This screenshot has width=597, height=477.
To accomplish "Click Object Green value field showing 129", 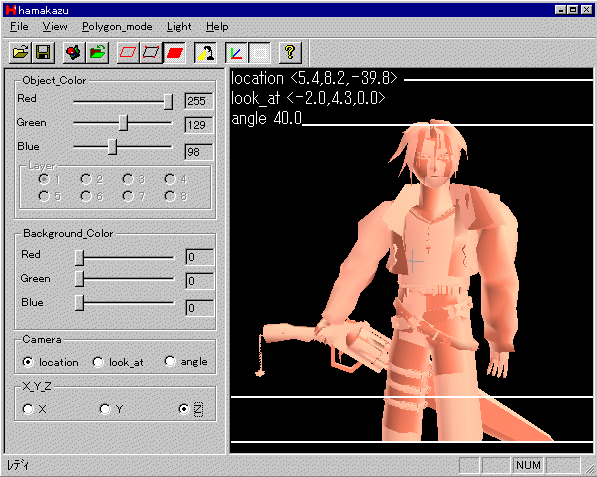I will pyautogui.click(x=199, y=125).
